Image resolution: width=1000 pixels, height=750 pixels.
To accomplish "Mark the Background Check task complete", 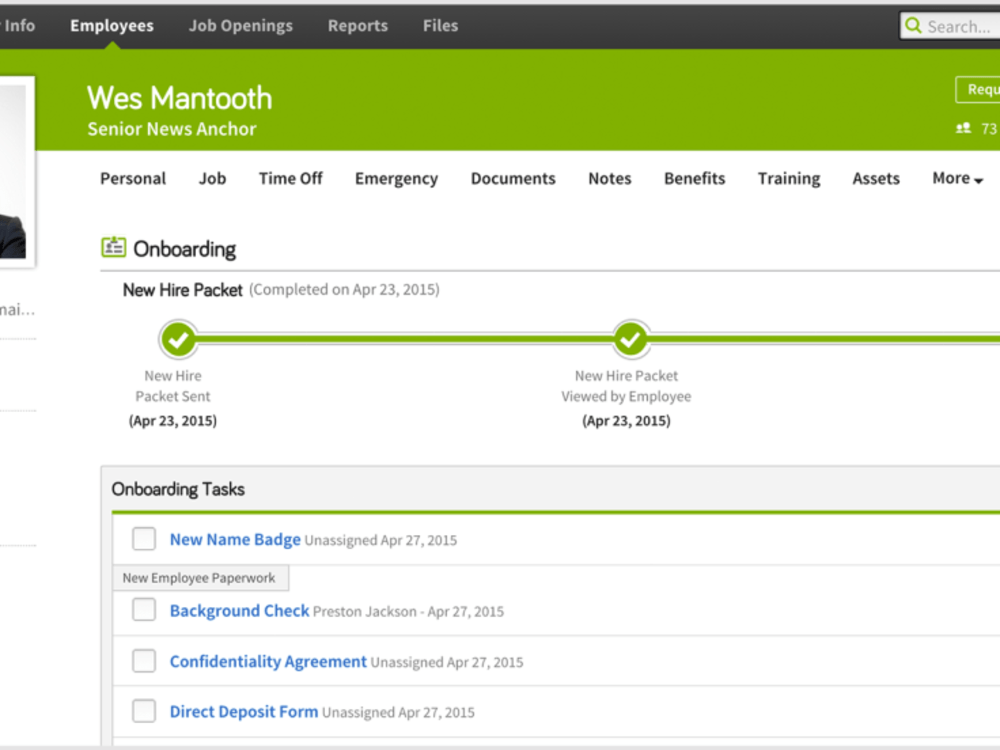I will pyautogui.click(x=143, y=610).
